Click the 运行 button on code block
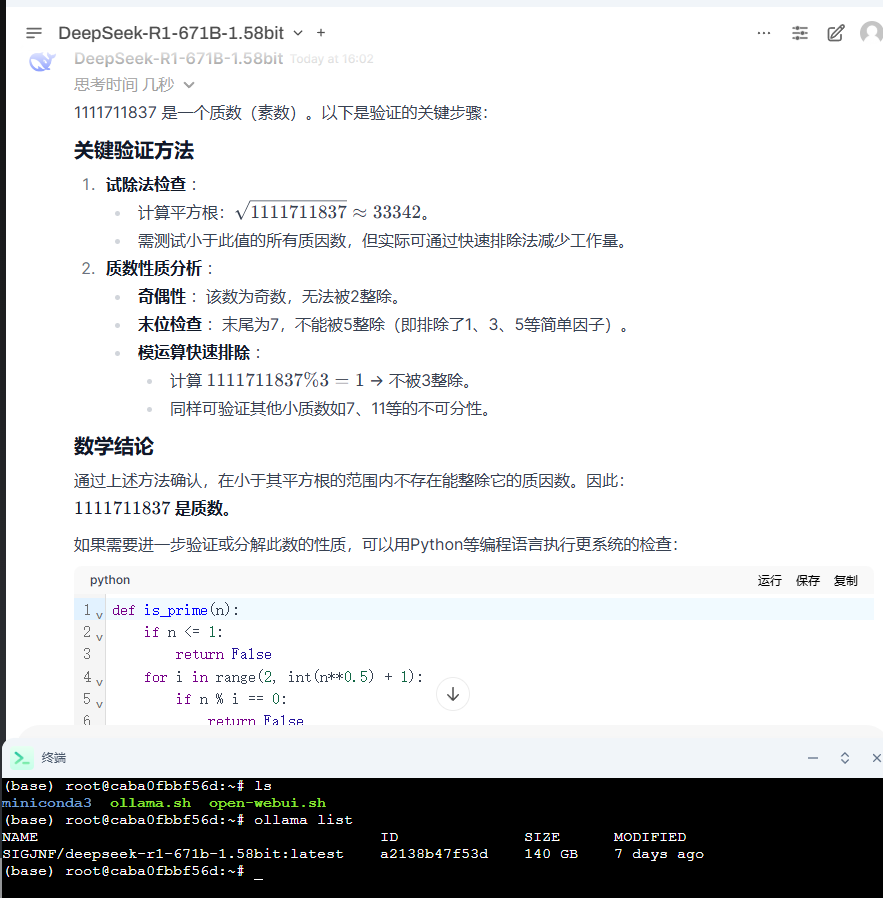The height and width of the screenshot is (898, 883). pyautogui.click(x=769, y=581)
